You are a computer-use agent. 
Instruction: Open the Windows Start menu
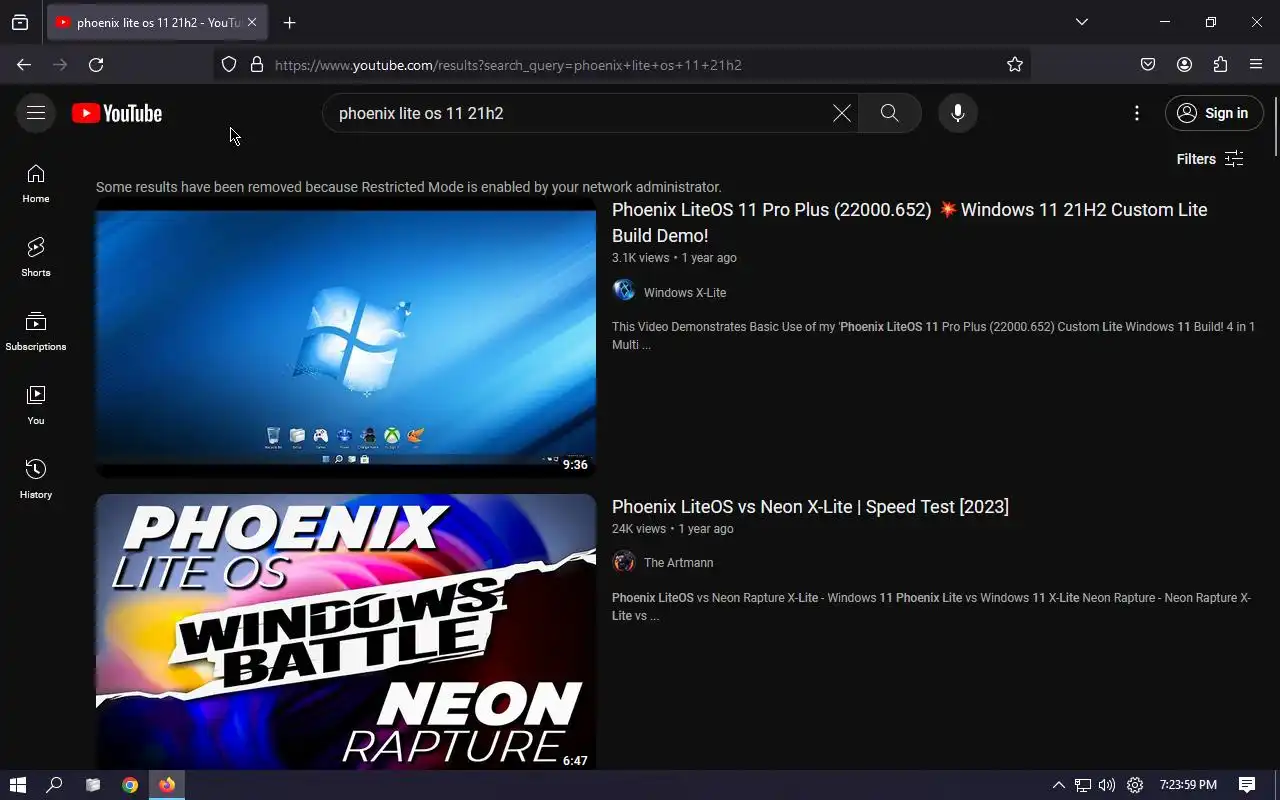point(17,785)
